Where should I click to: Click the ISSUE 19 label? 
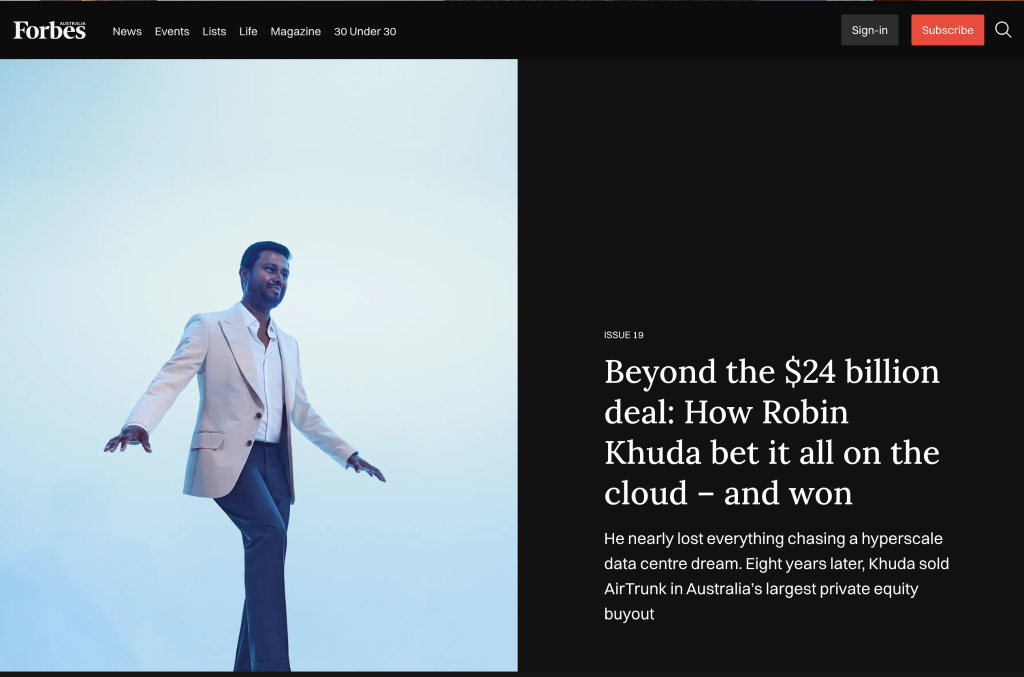(623, 335)
